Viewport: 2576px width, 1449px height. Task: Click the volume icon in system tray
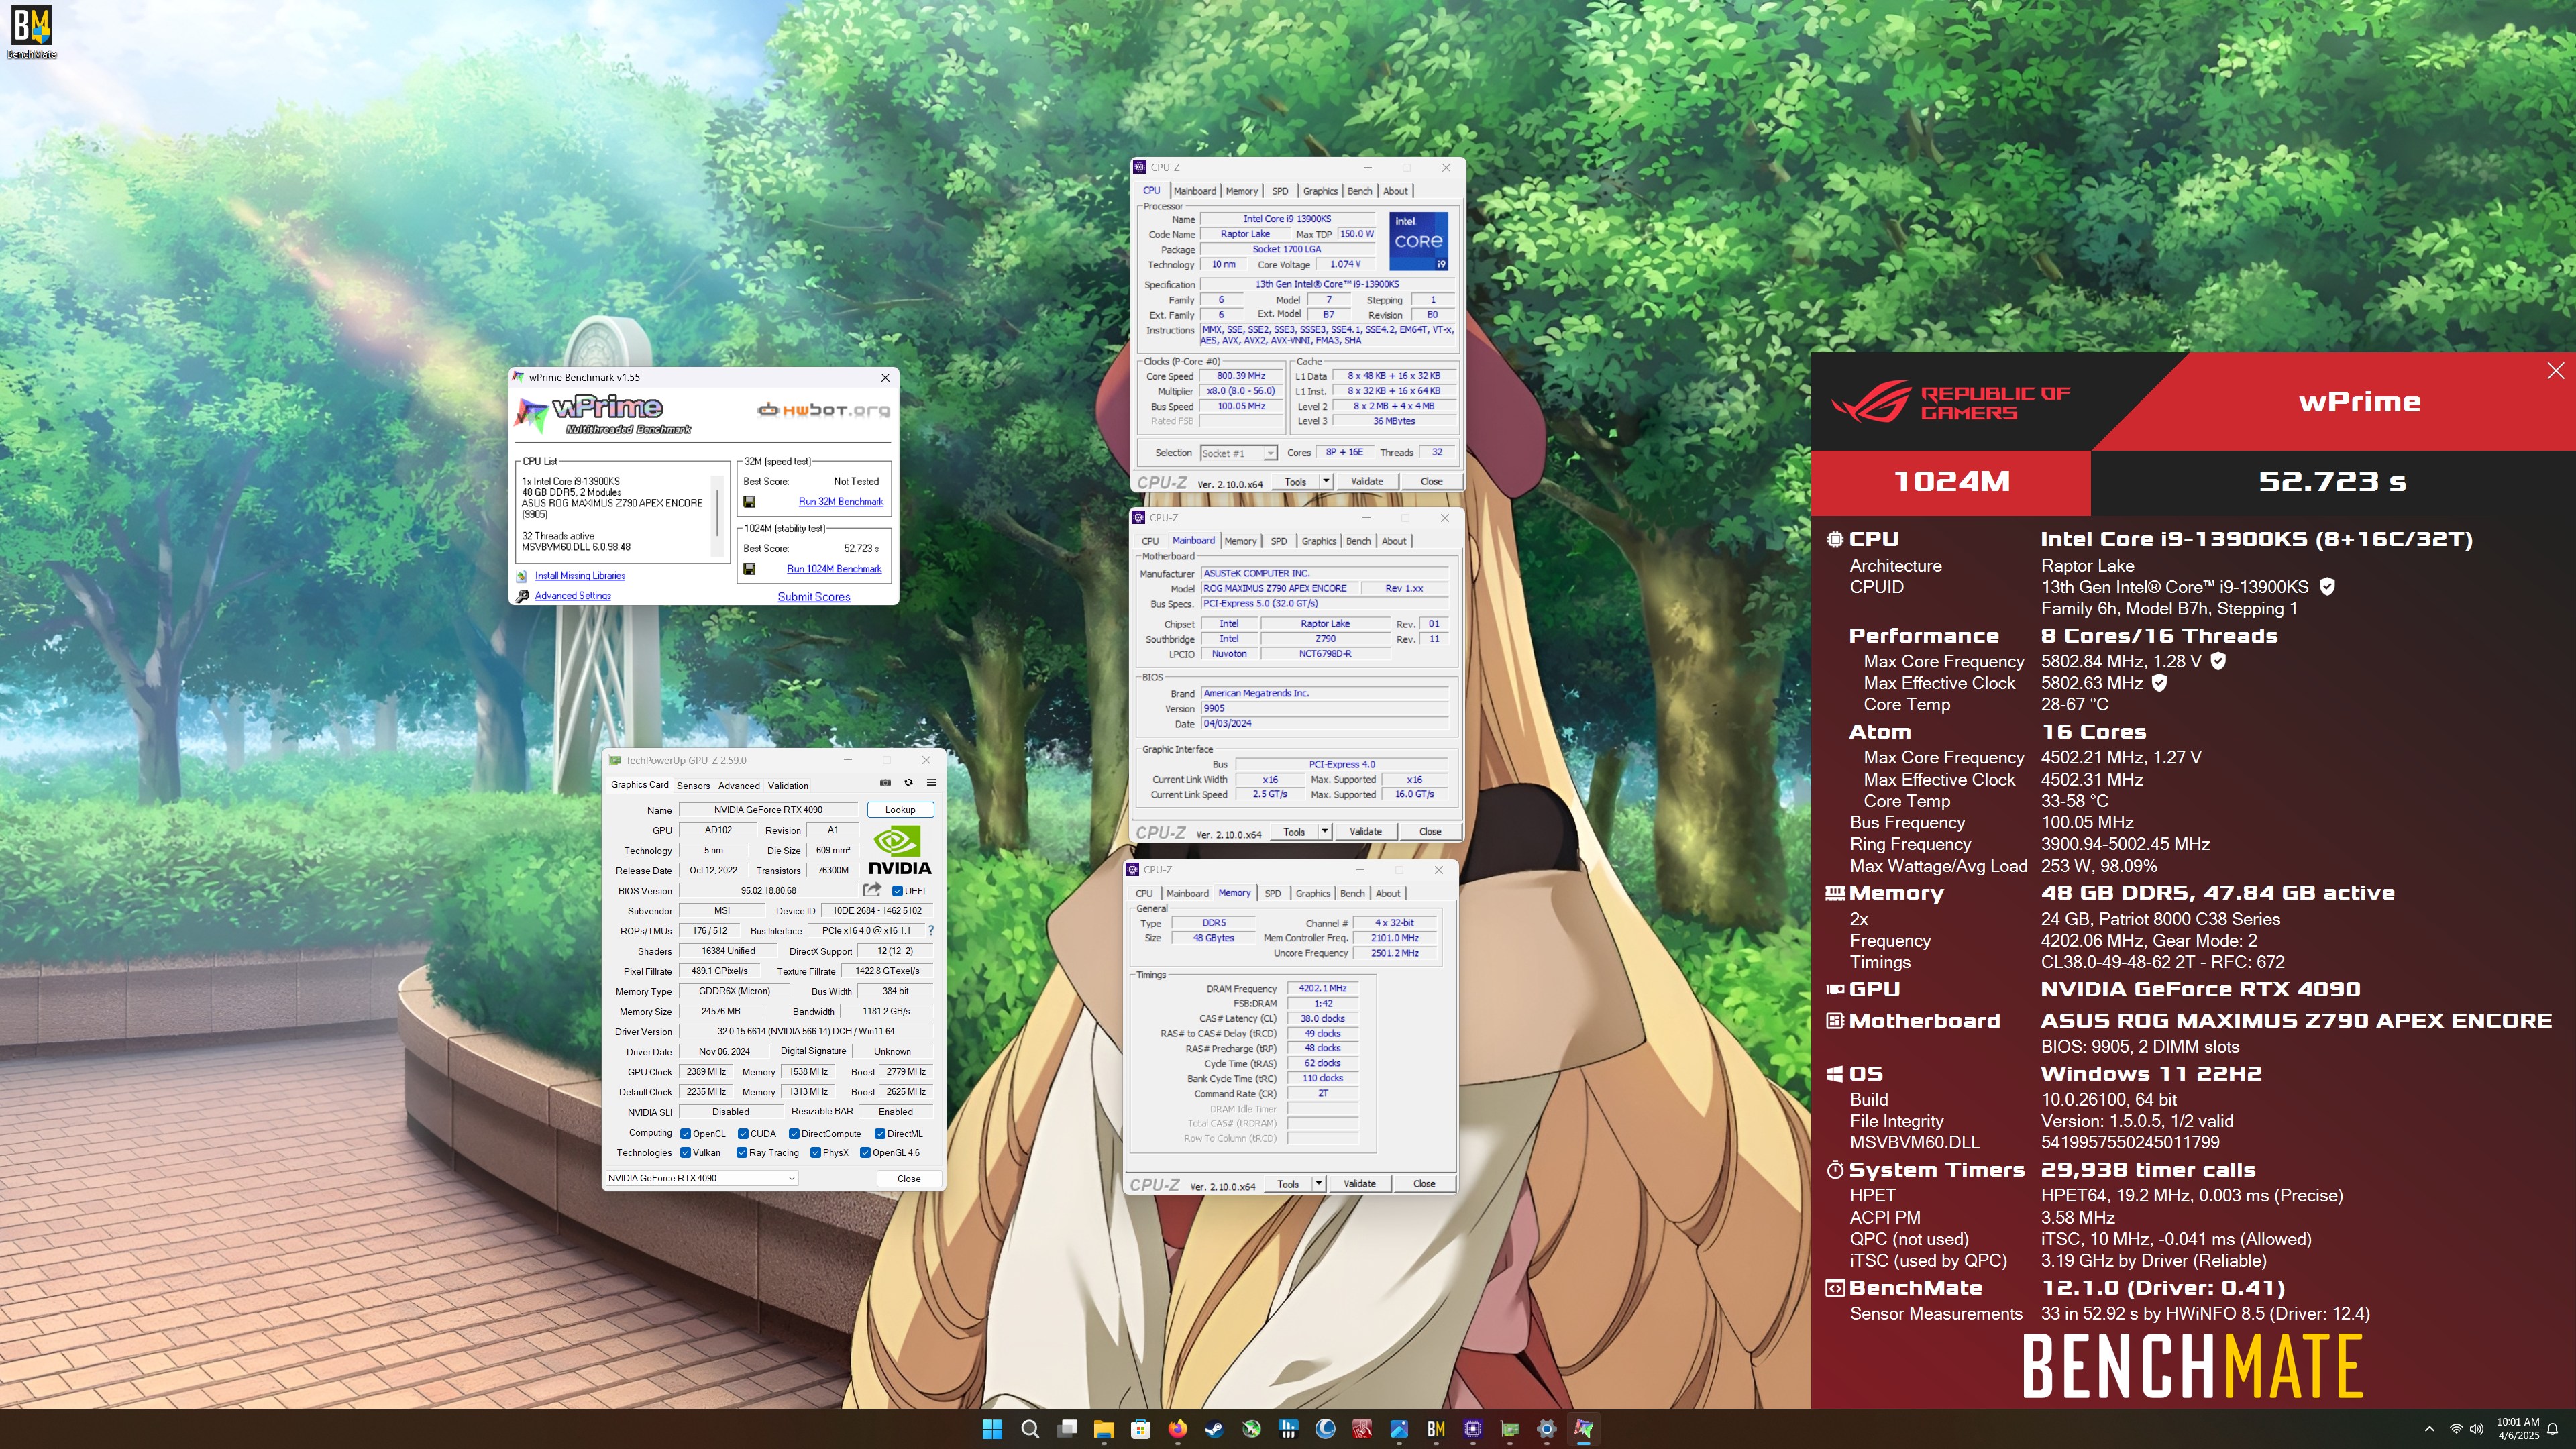click(x=2476, y=1429)
